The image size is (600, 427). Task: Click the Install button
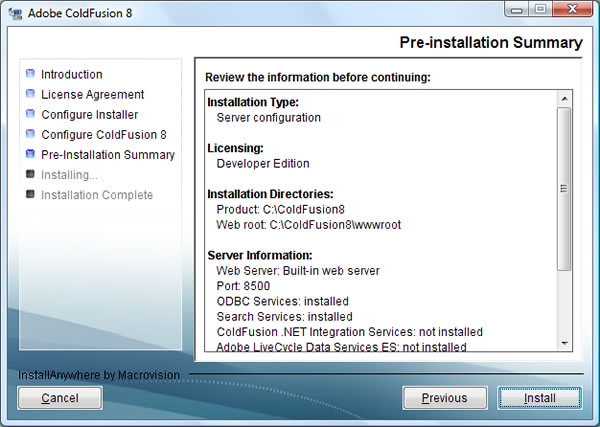540,398
